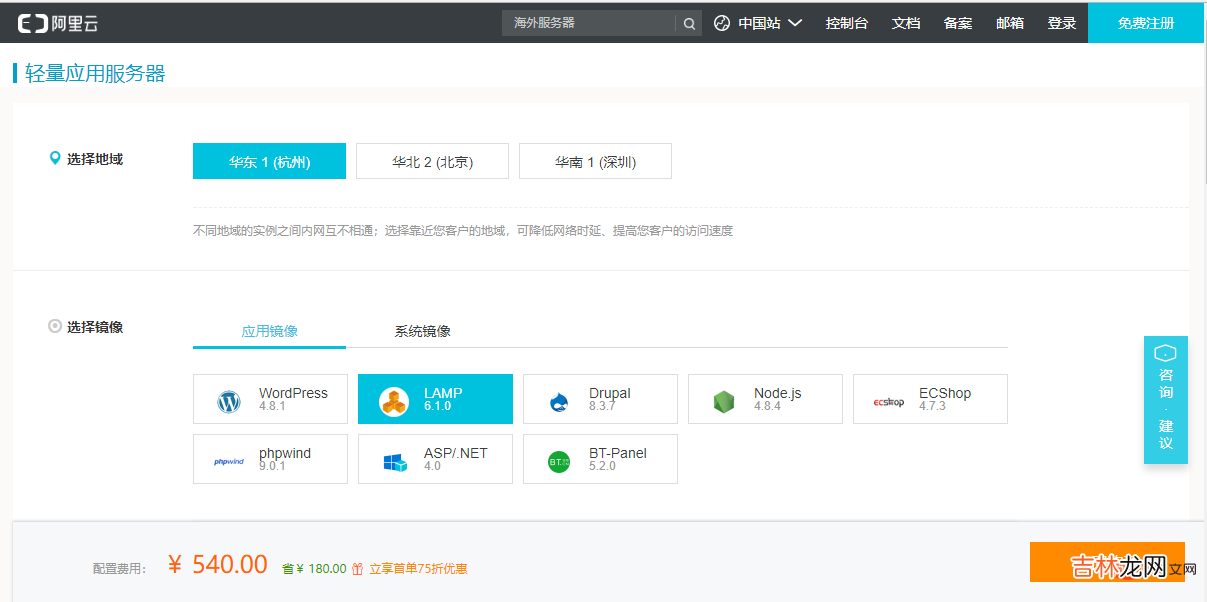Screen dimensions: 1207x602
Task: Select the ASP/.NET Windows icon
Action: click(394, 462)
